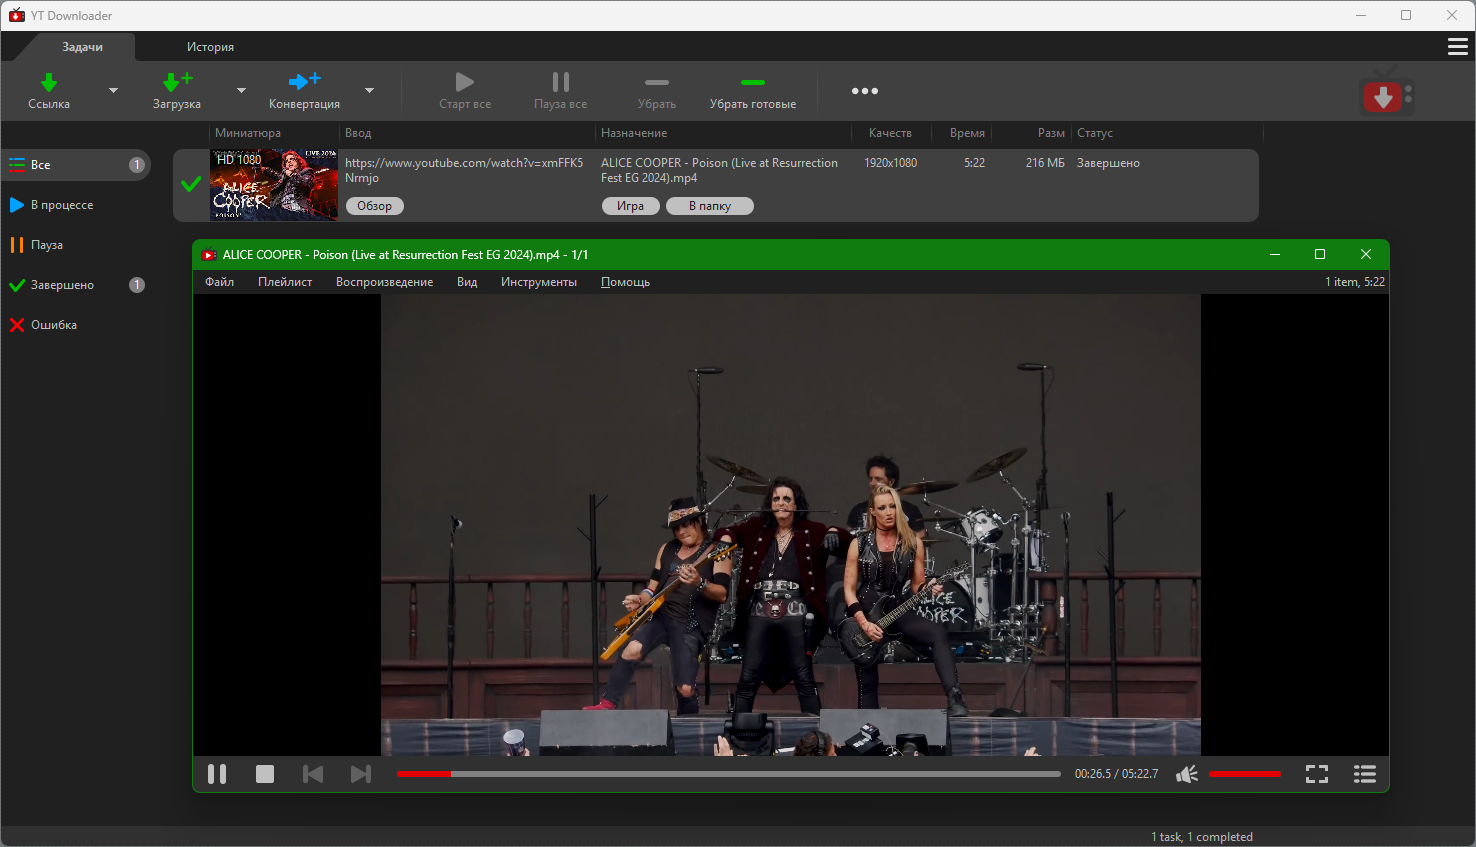
Task: Click the Alice Cooper video thumbnail
Action: point(274,185)
